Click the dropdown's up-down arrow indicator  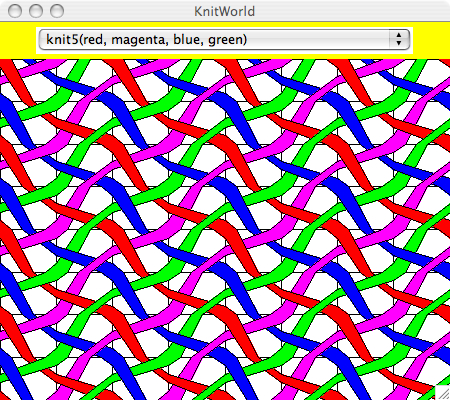[399, 39]
